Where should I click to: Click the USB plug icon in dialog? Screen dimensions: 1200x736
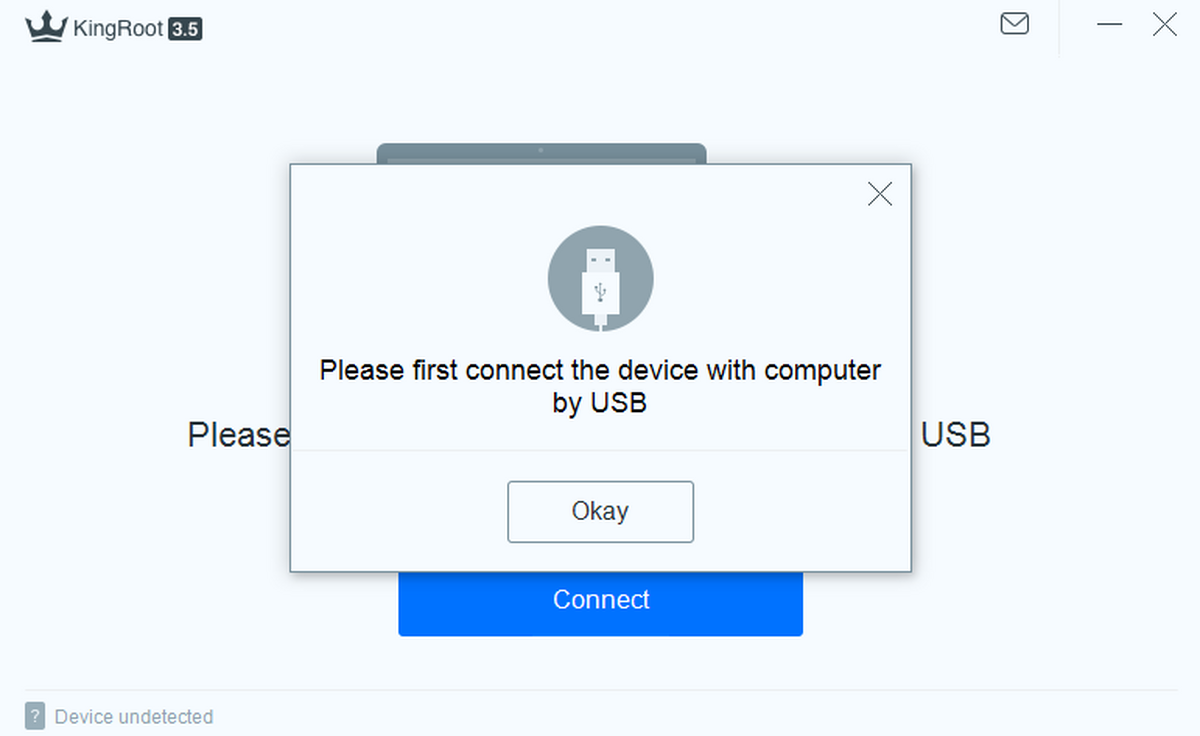600,278
